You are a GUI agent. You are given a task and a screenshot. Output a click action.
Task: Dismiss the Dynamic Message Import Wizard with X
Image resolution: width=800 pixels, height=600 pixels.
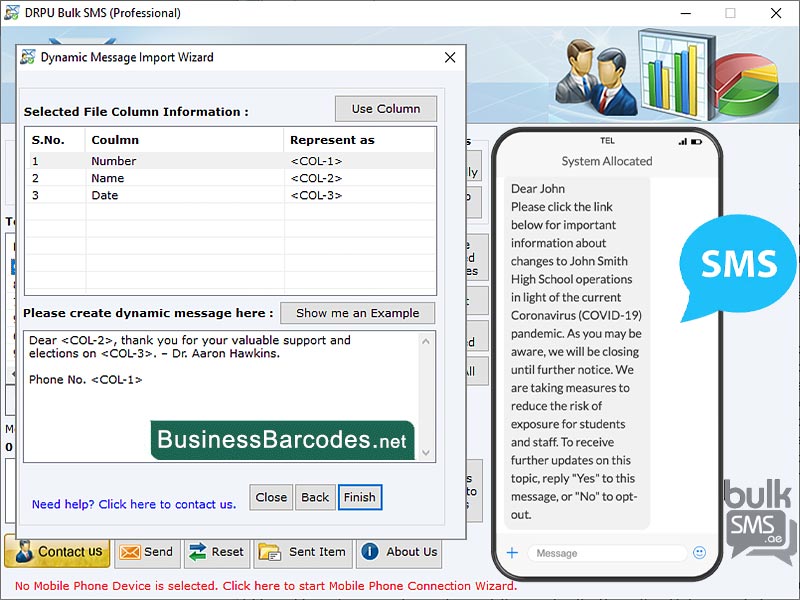click(449, 57)
